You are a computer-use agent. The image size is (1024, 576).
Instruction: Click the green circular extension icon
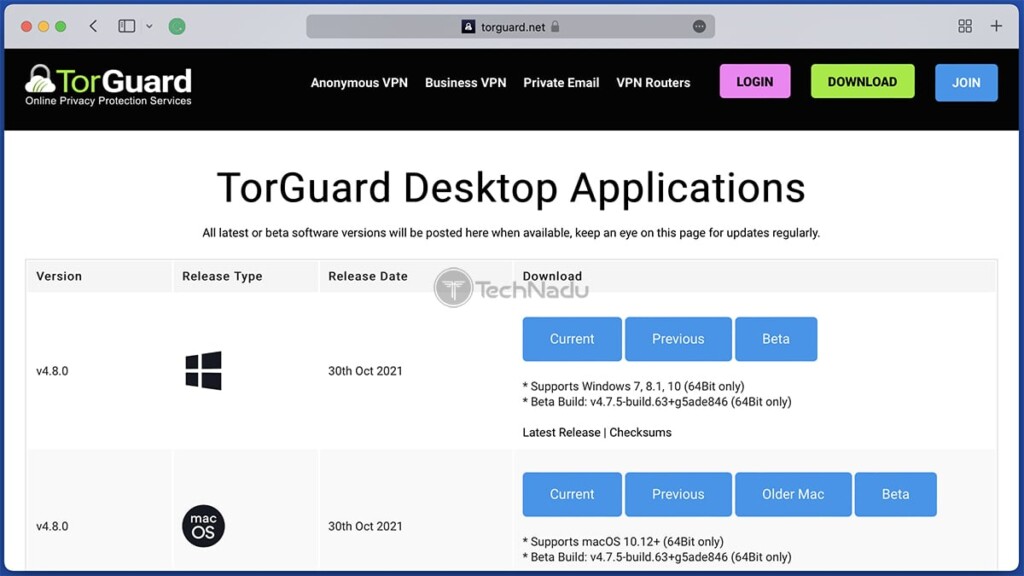click(177, 26)
